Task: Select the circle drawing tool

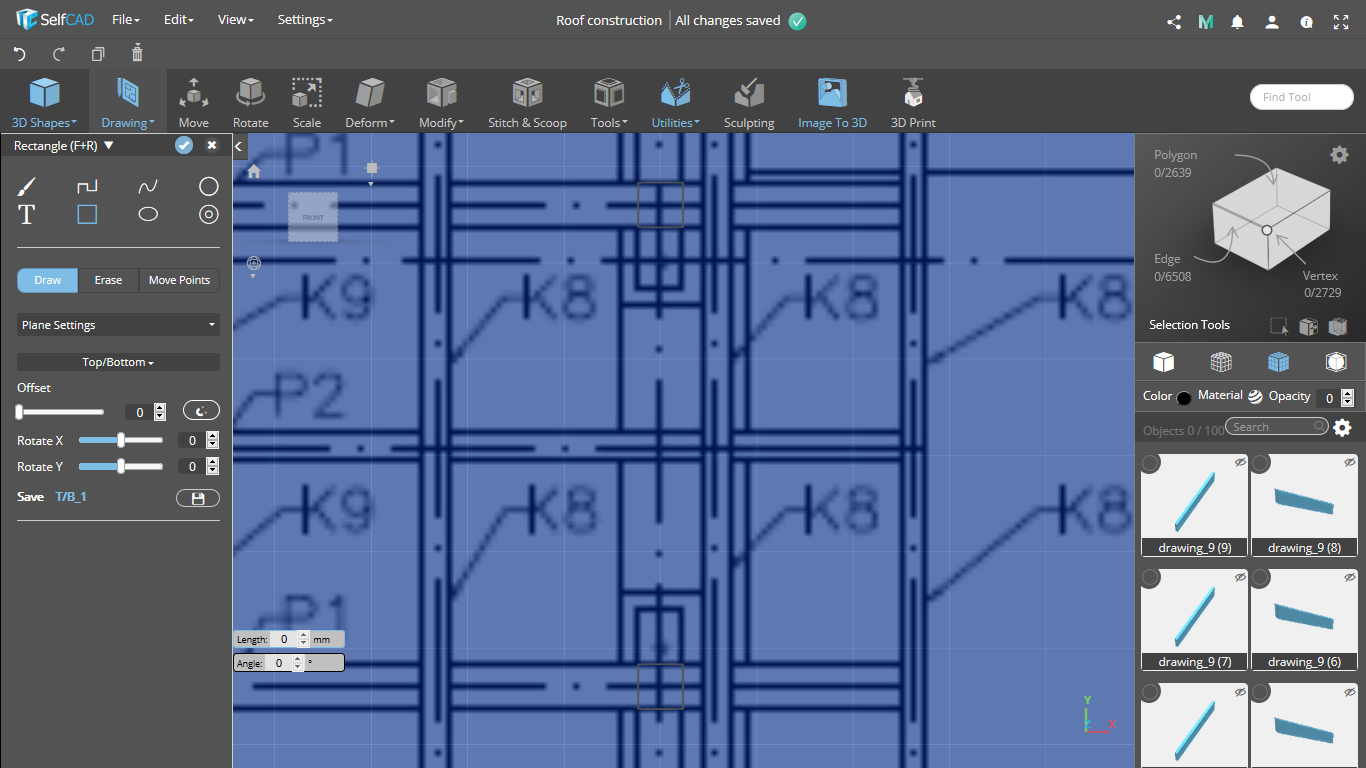Action: click(x=208, y=186)
